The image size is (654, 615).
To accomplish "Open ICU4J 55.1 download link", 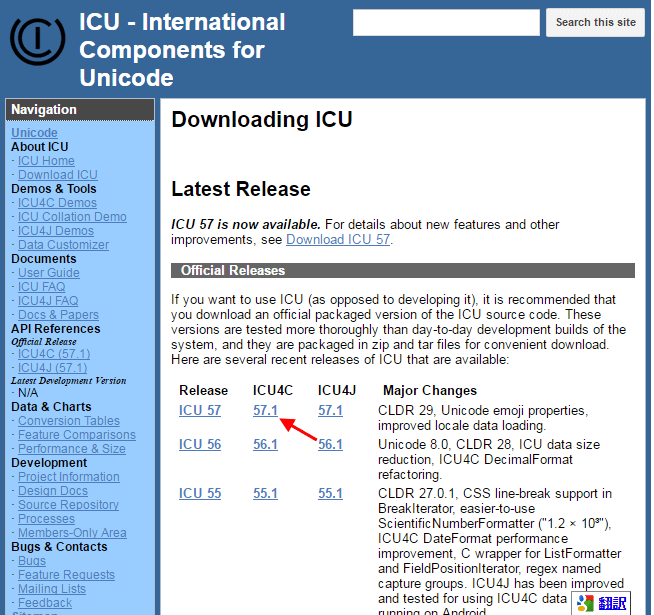I will click(330, 494).
